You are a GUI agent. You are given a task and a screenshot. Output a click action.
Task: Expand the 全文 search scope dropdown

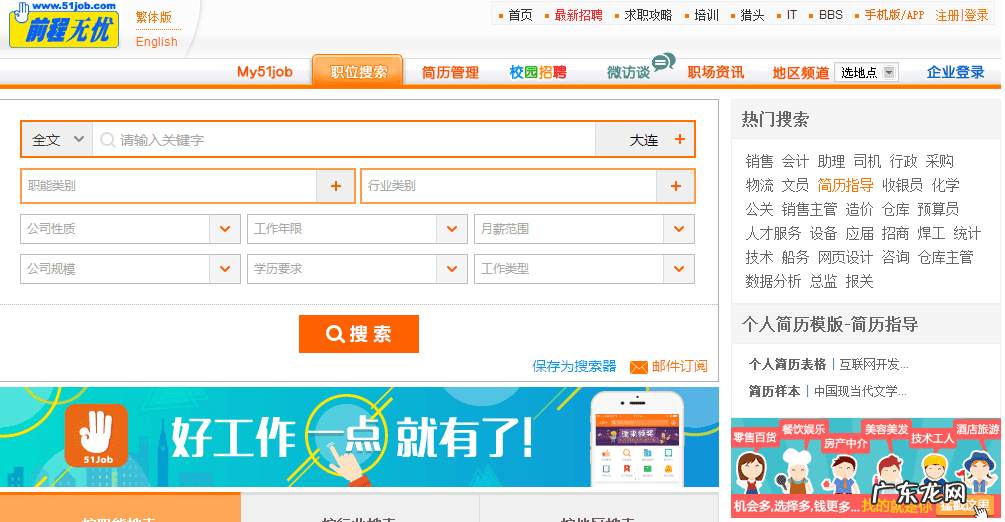point(57,140)
